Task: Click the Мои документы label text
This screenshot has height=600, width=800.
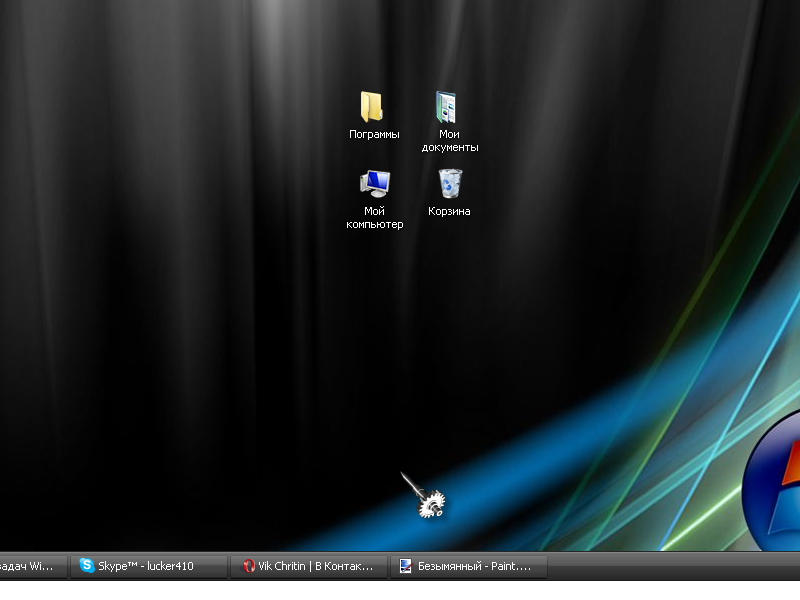Action: pyautogui.click(x=449, y=141)
